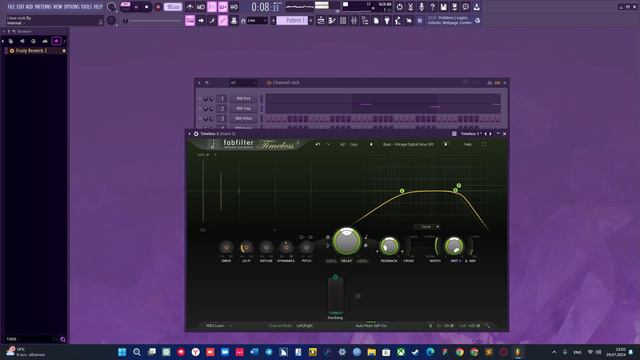Click the note/clip grouping brush icon

point(212,20)
